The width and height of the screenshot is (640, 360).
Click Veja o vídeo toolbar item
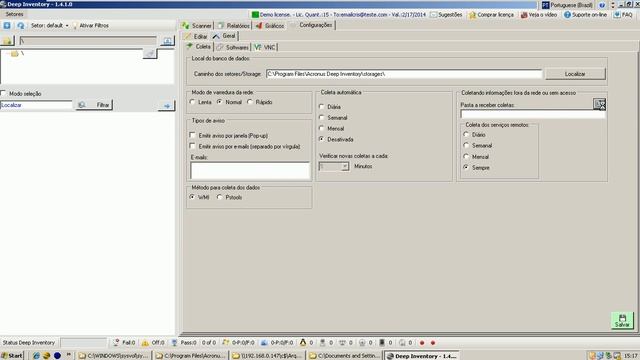click(x=539, y=15)
